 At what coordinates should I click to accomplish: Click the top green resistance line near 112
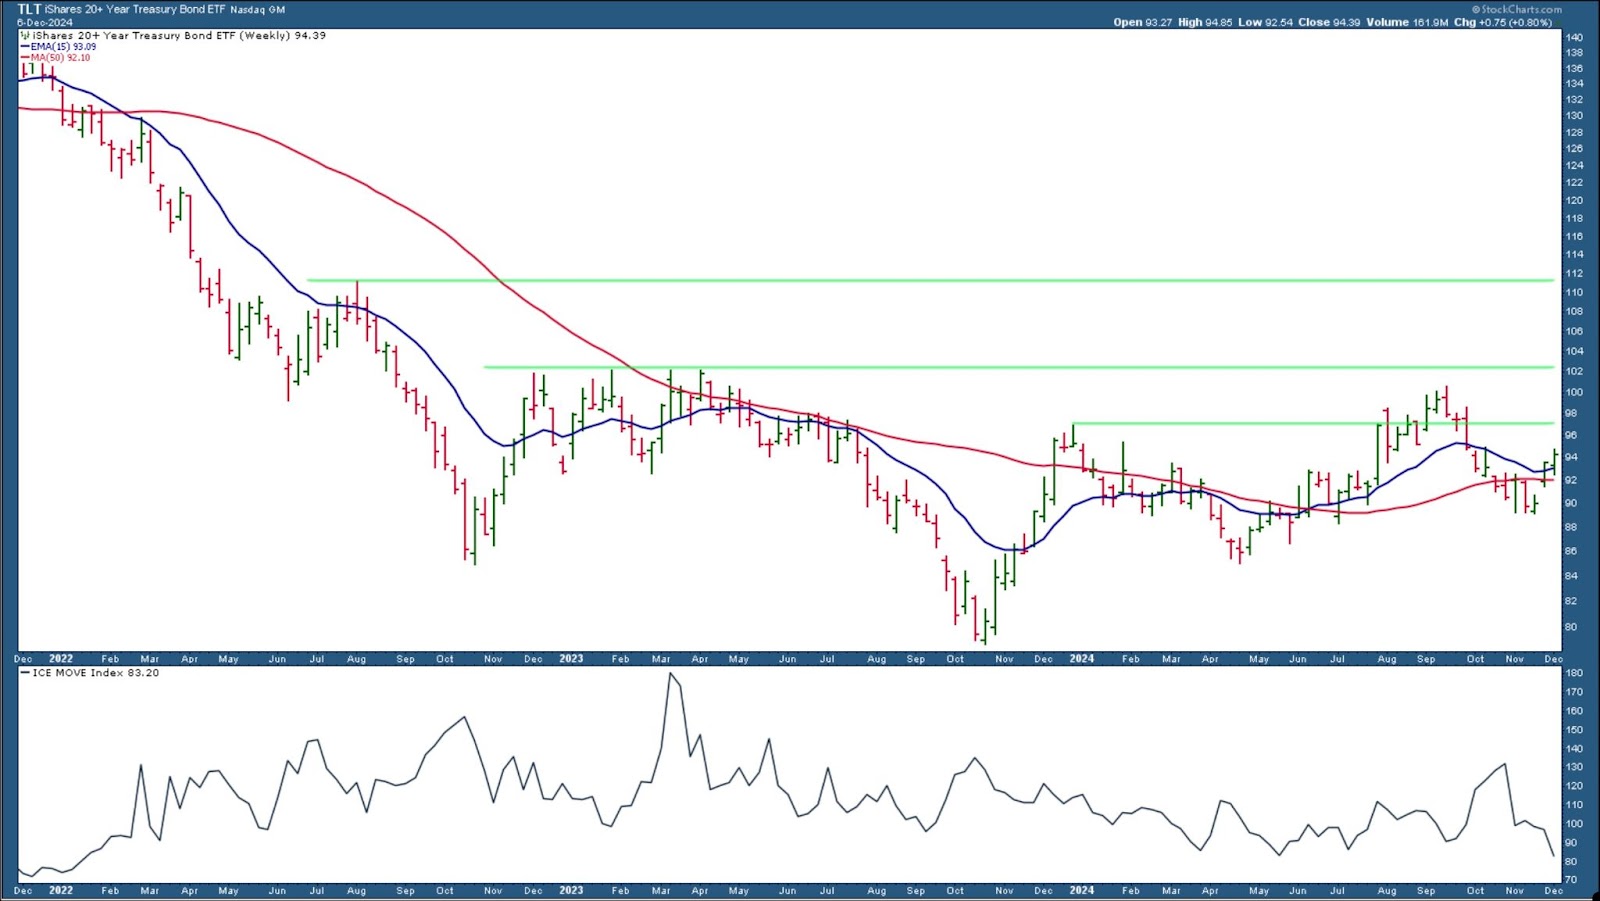pyautogui.click(x=930, y=280)
